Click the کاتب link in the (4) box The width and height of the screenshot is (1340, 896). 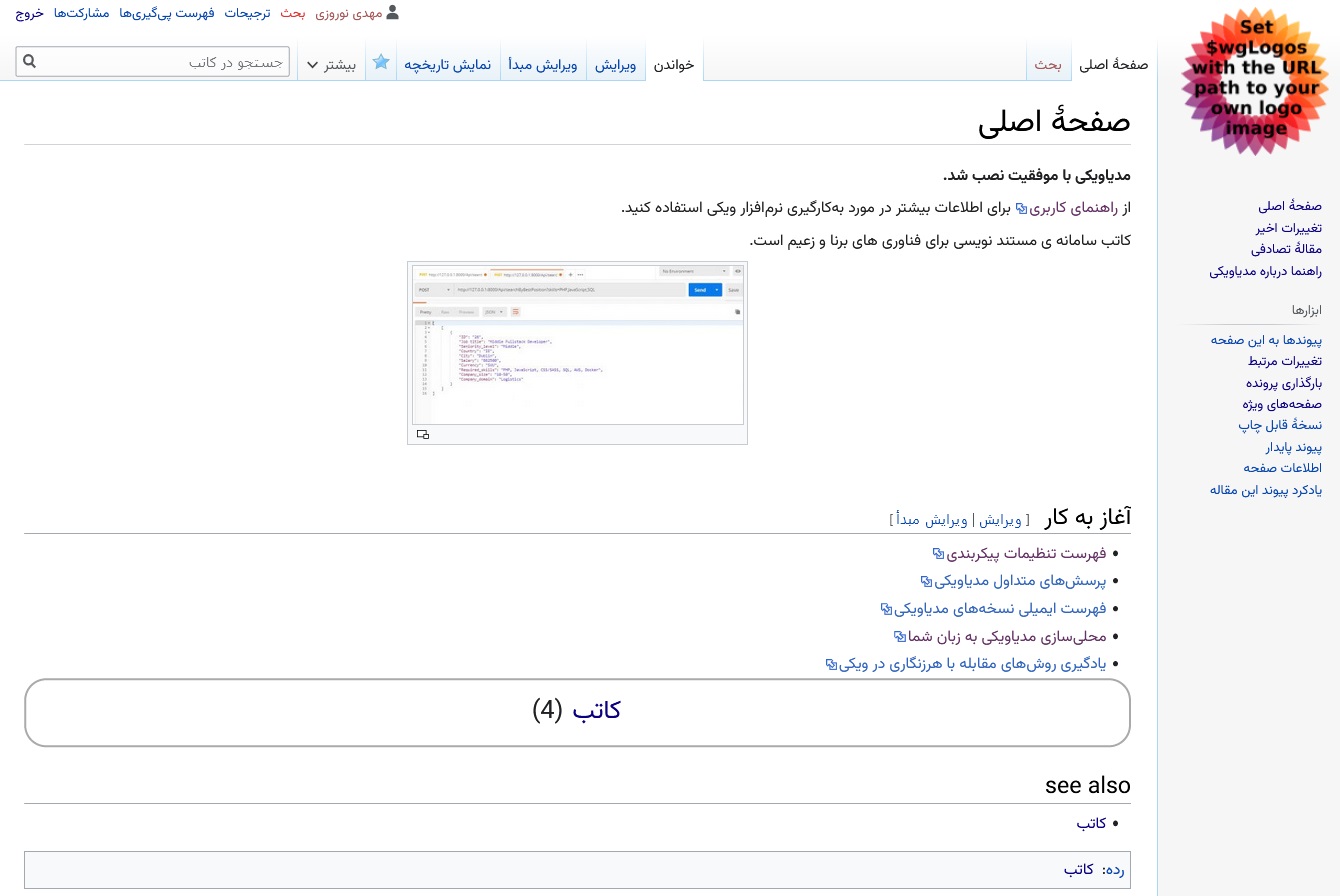pos(596,710)
